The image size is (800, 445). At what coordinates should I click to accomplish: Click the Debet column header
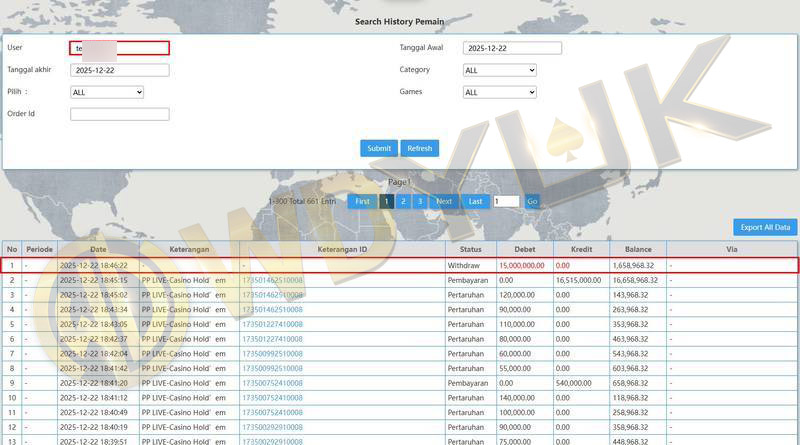pos(524,249)
